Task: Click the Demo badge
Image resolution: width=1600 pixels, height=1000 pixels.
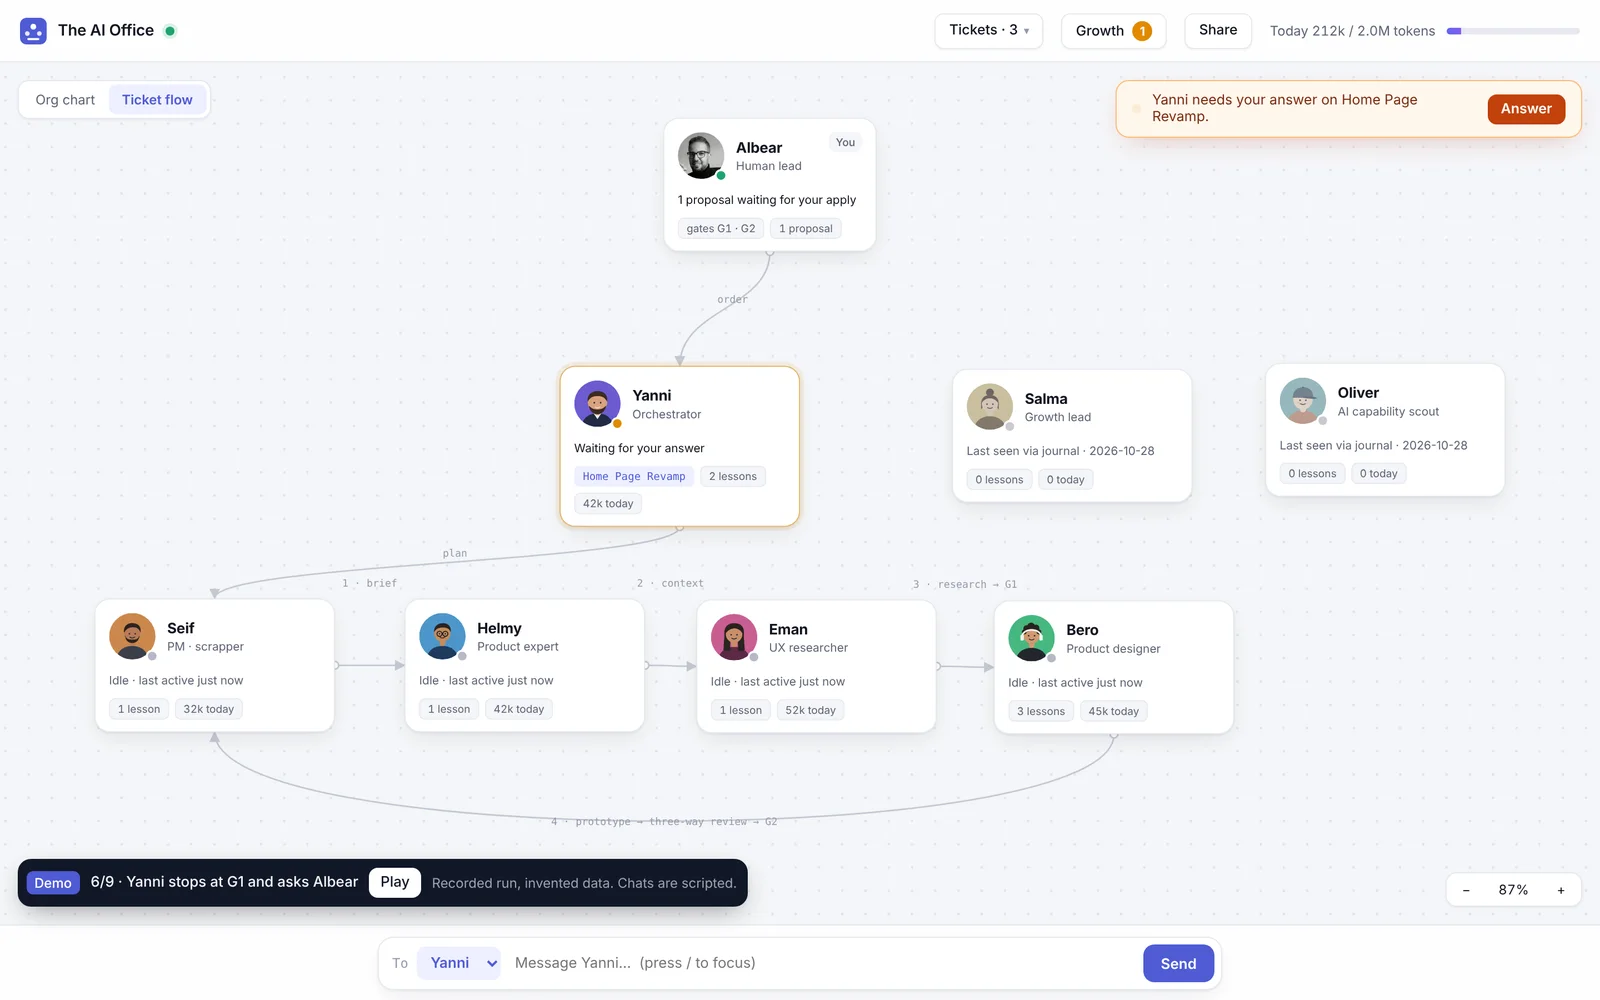Action: (x=53, y=883)
